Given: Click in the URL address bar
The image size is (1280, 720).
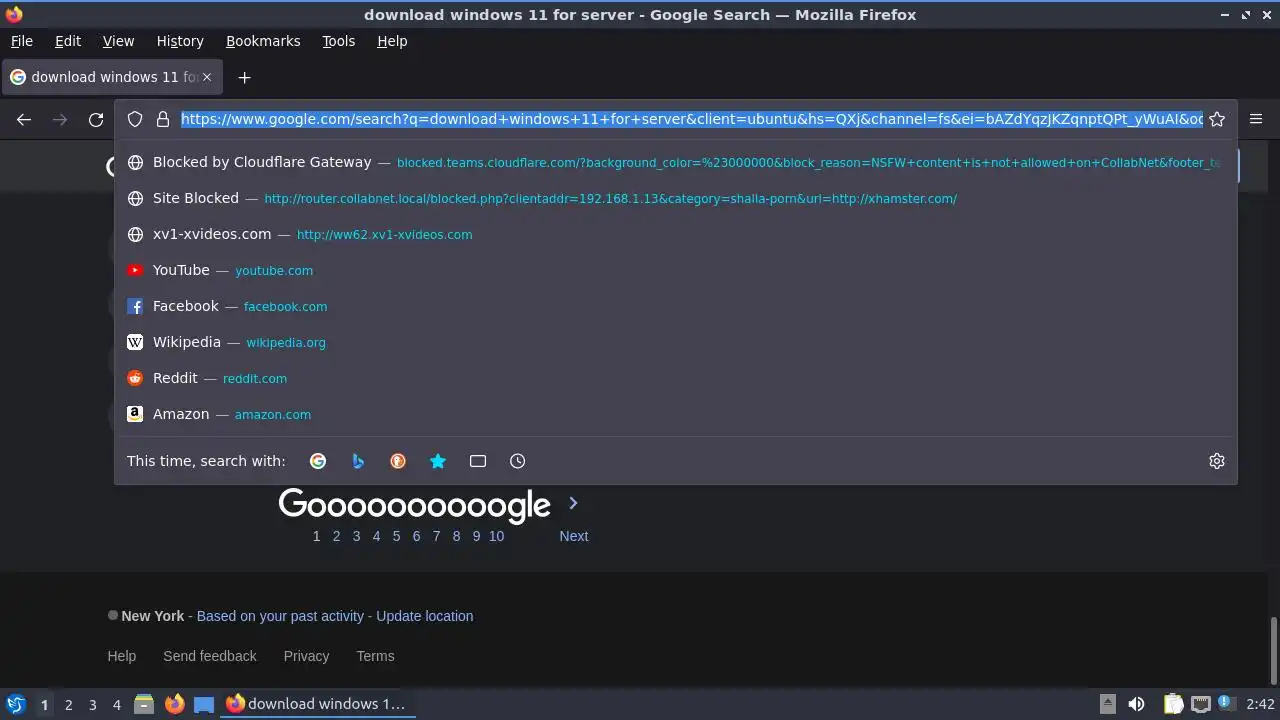Looking at the screenshot, I should (691, 119).
